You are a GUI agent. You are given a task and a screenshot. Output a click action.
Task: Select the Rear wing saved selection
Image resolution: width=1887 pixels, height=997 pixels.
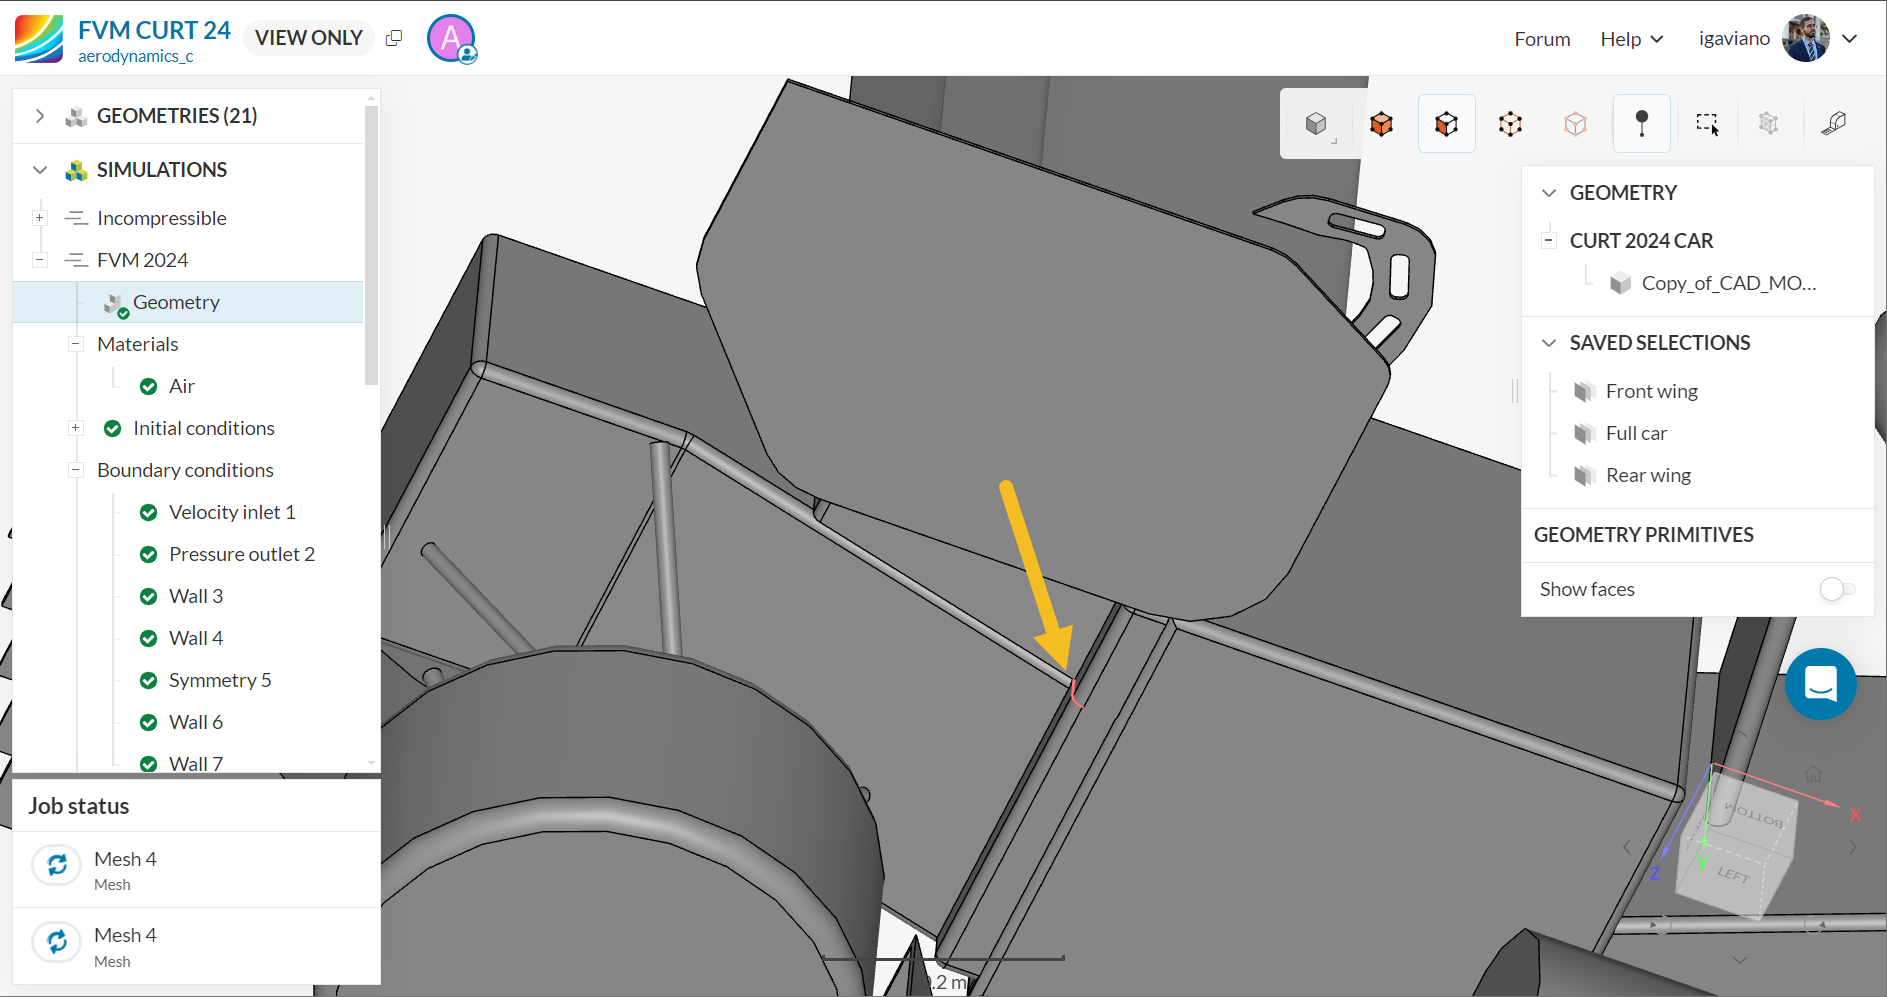pos(1648,475)
